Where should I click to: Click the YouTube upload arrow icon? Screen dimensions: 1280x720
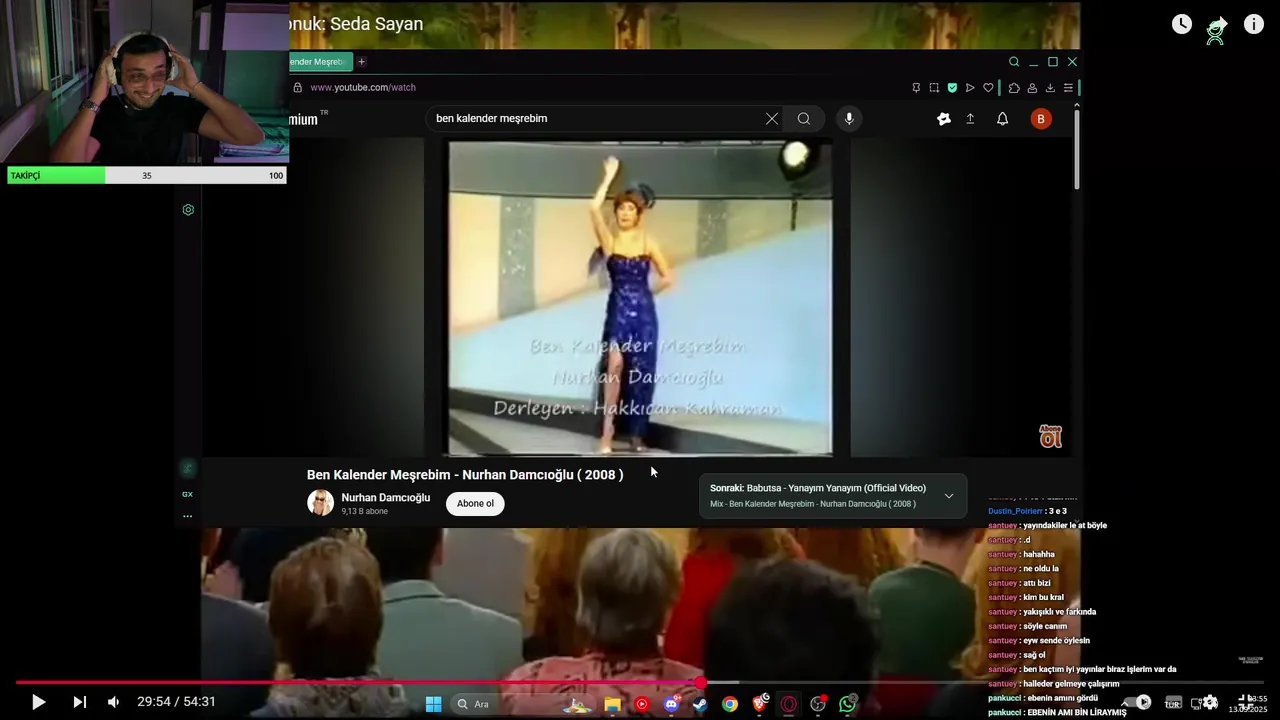970,119
